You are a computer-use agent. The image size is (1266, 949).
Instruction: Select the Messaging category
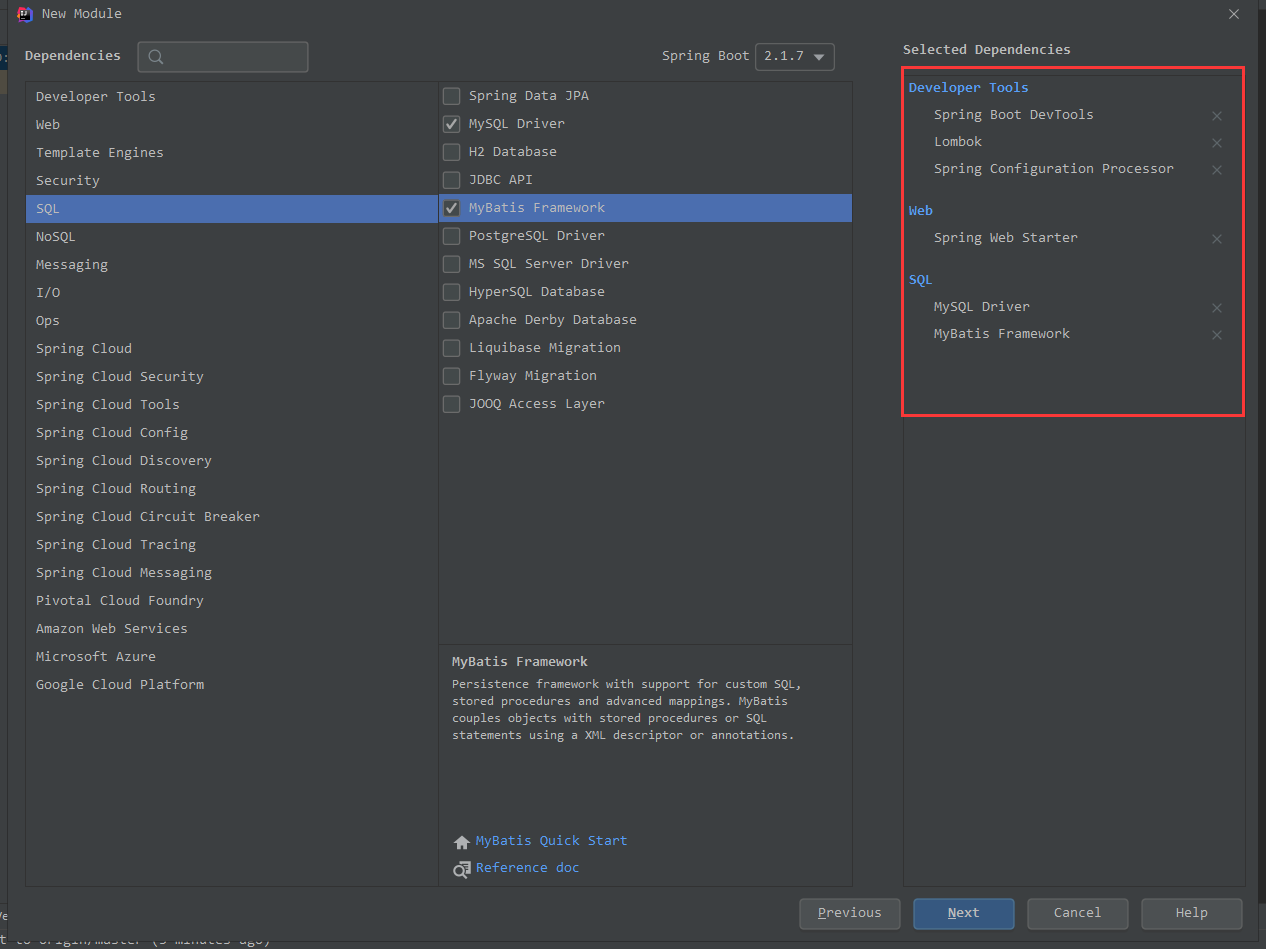[232, 265]
